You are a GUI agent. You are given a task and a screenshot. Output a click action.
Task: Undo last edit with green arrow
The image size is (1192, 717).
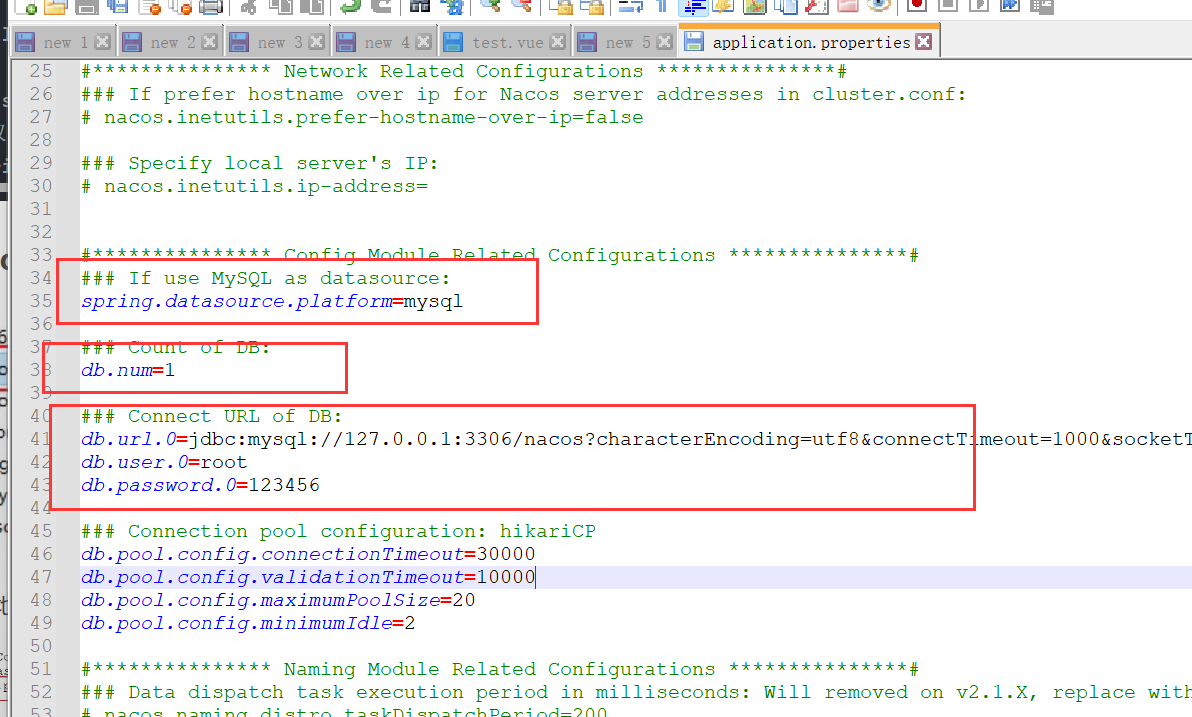[x=350, y=7]
